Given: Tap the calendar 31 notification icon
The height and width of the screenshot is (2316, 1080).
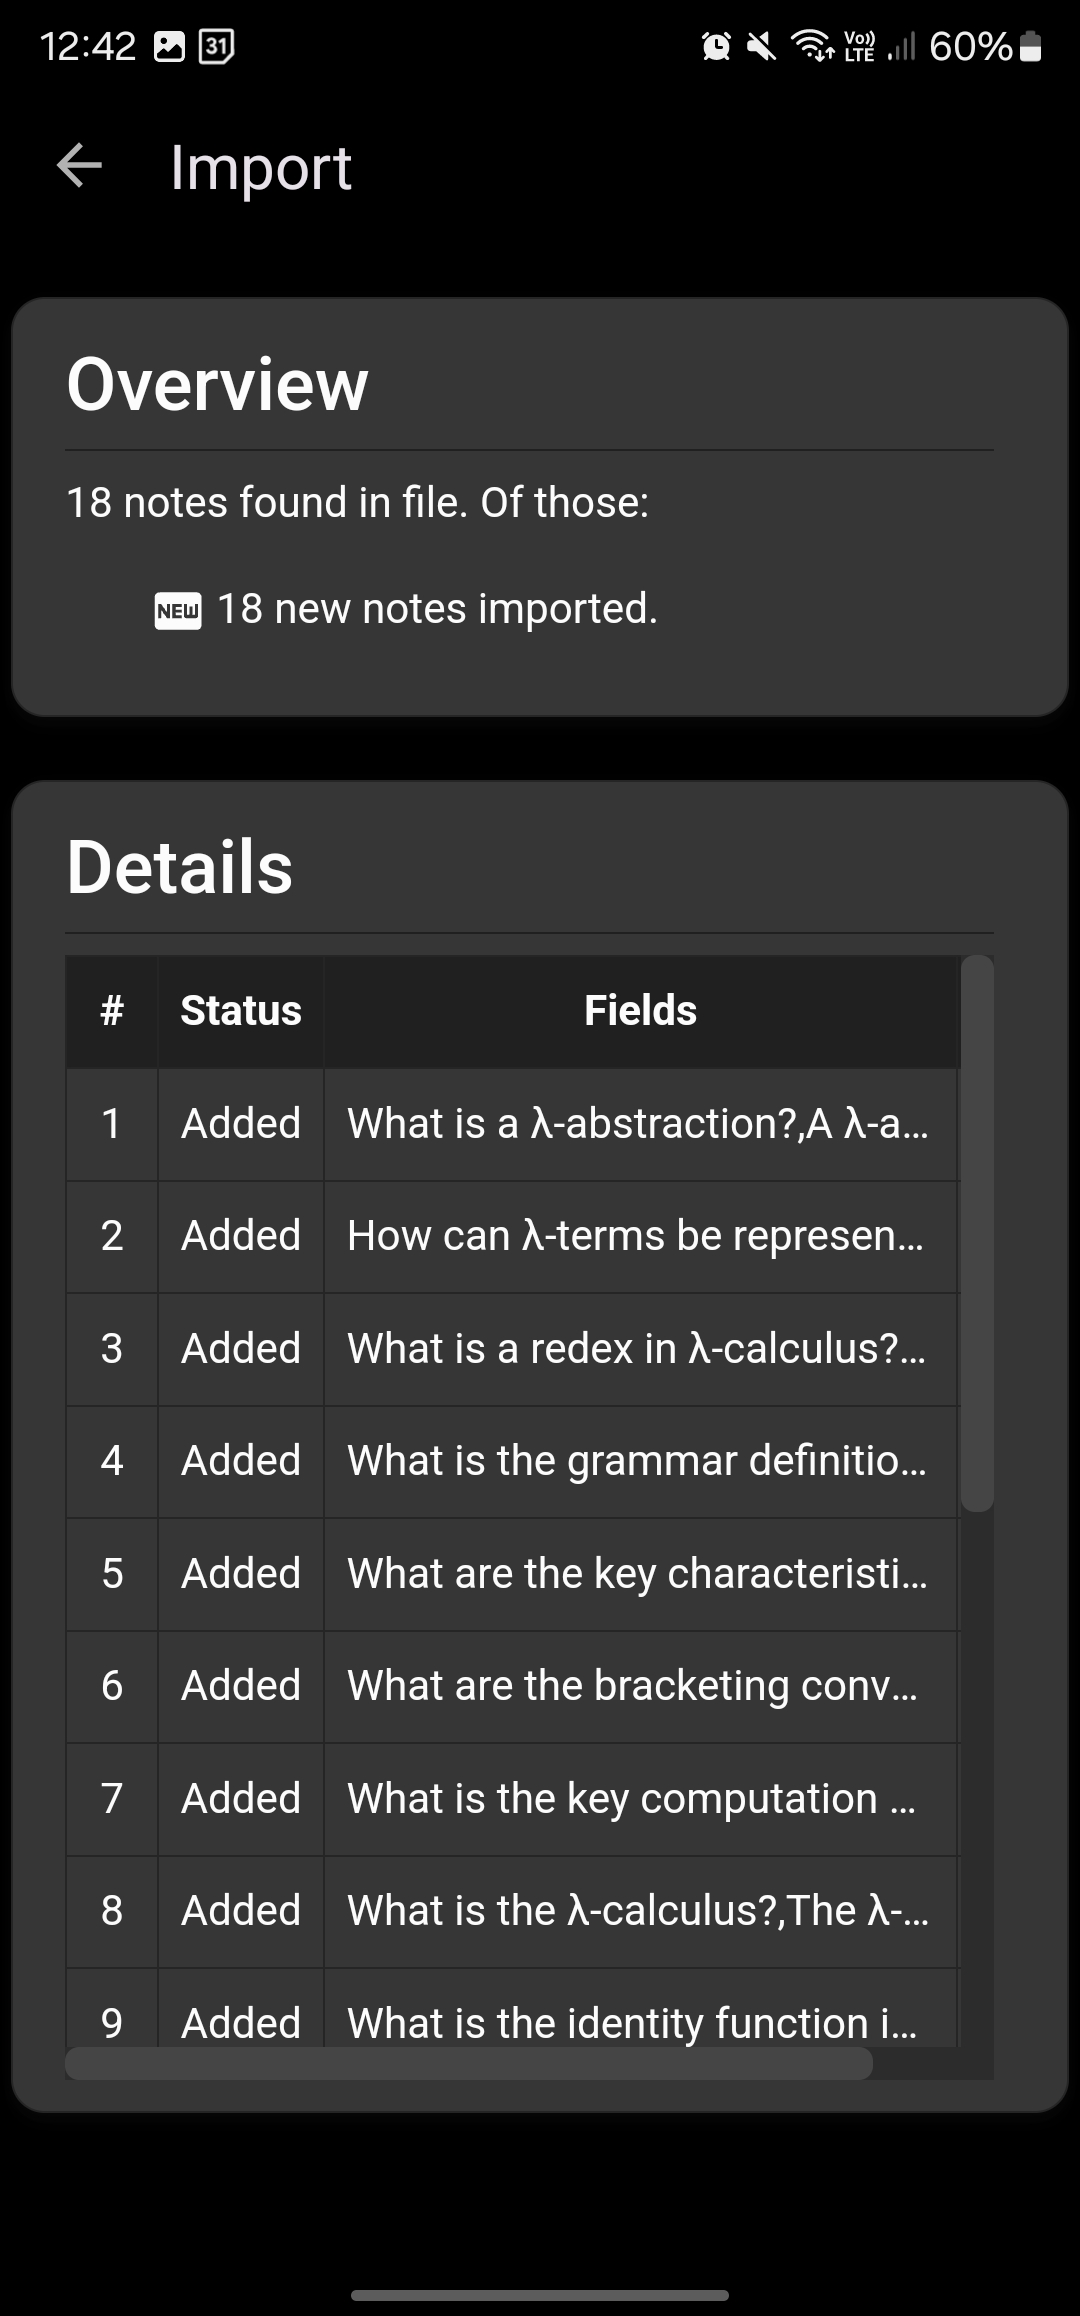Looking at the screenshot, I should tap(217, 46).
